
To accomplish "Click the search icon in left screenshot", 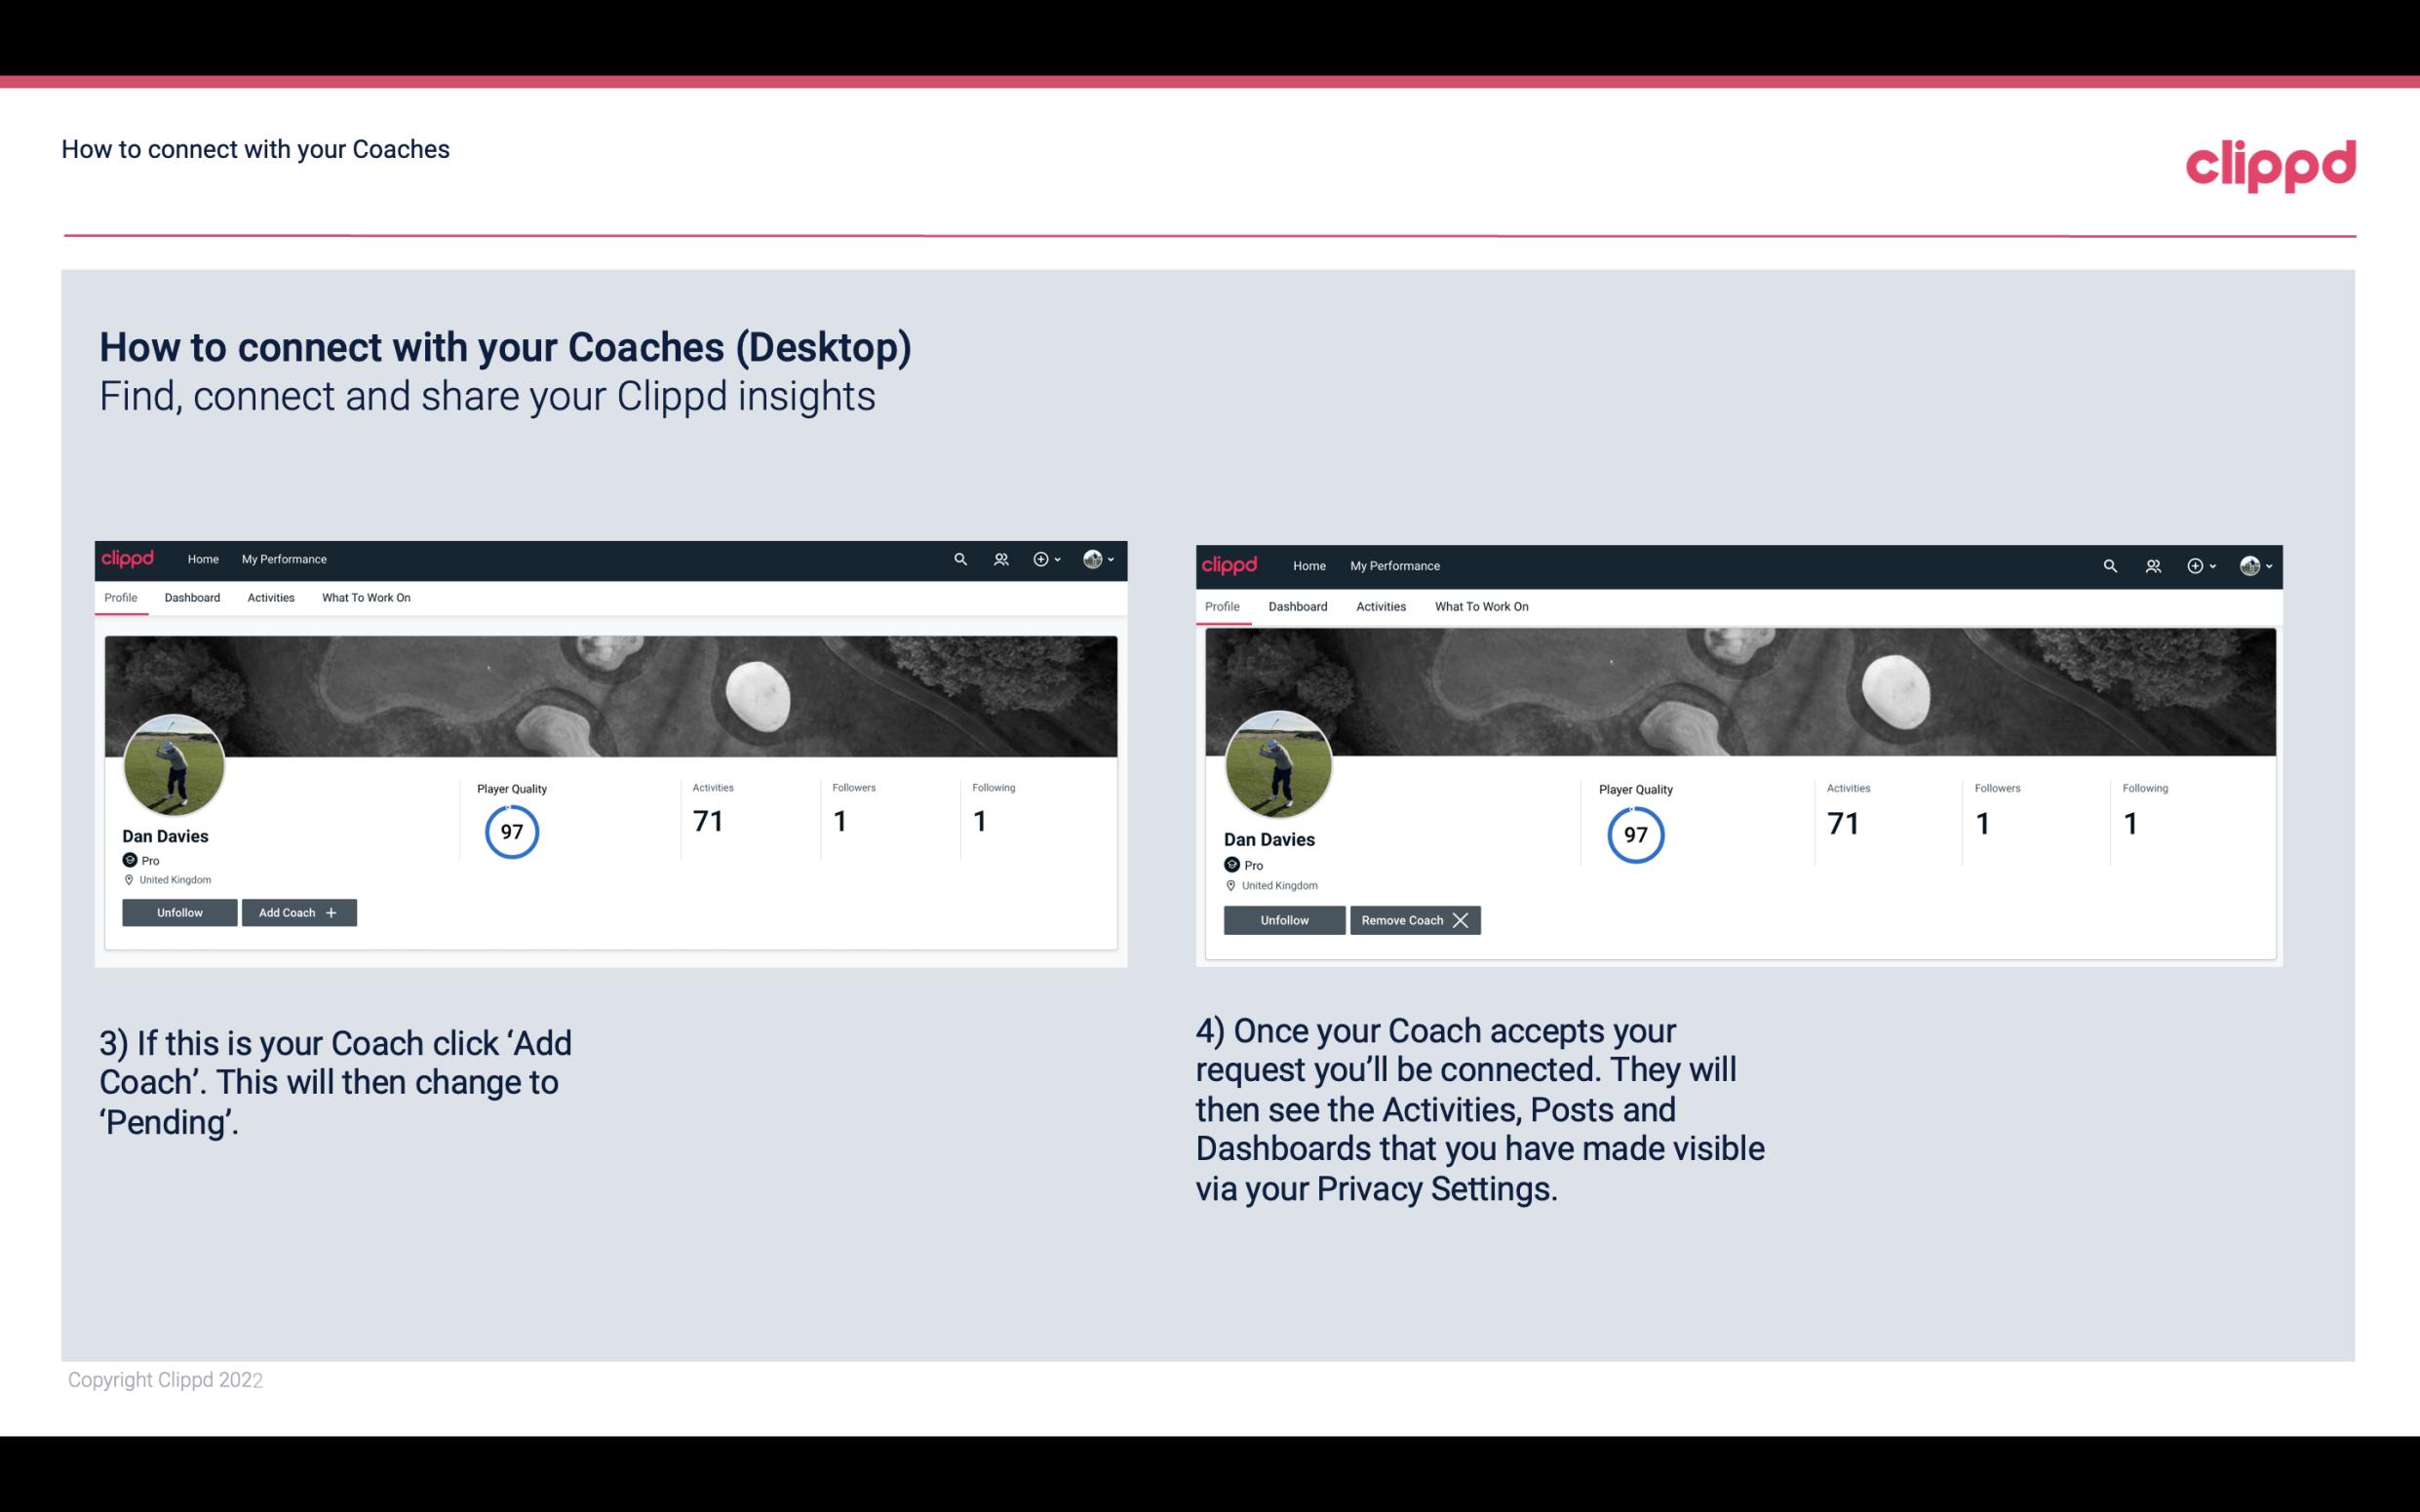I will click(x=958, y=558).
